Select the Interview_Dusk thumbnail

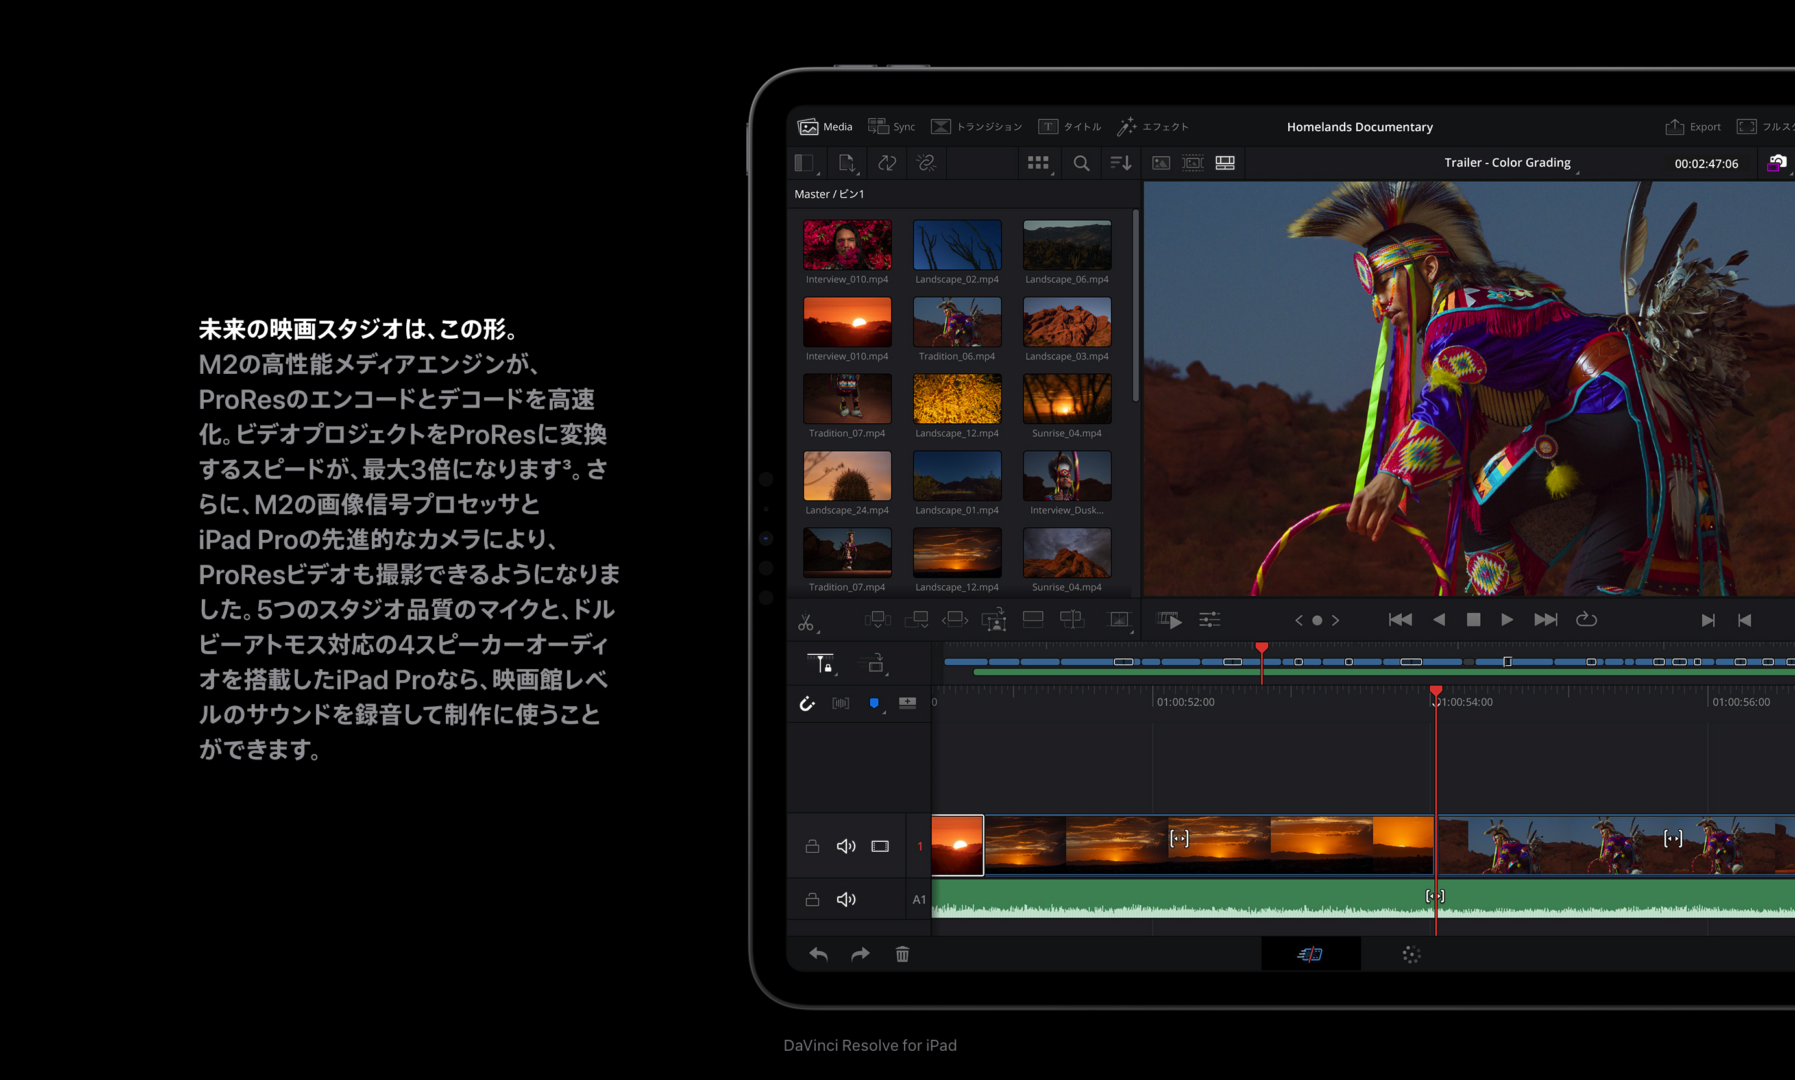click(1067, 476)
